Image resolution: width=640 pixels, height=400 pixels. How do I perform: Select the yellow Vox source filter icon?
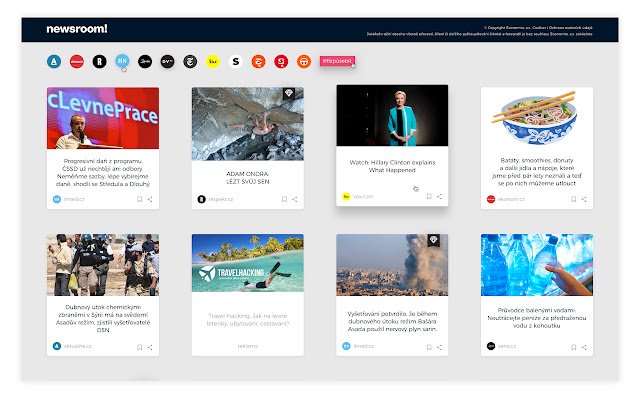pos(213,62)
